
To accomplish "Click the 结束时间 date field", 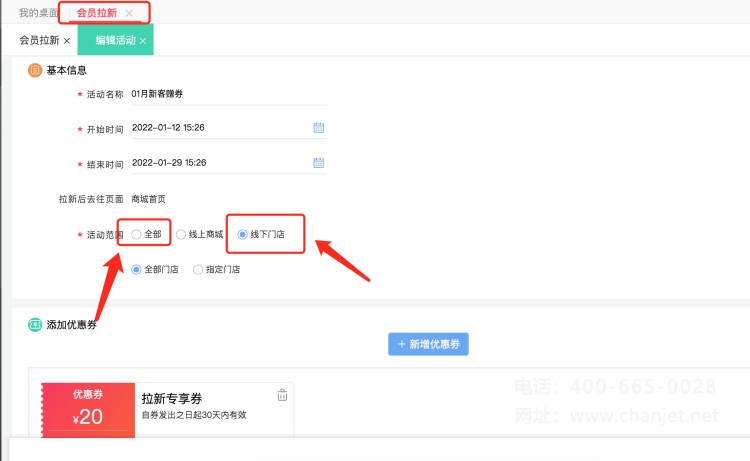I will [x=229, y=163].
